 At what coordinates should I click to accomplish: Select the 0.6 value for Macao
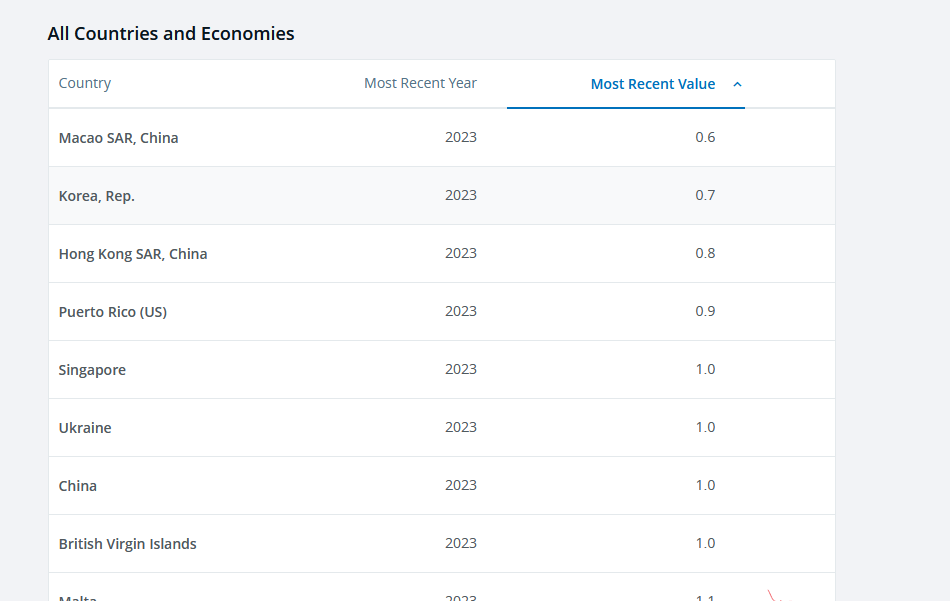point(705,138)
